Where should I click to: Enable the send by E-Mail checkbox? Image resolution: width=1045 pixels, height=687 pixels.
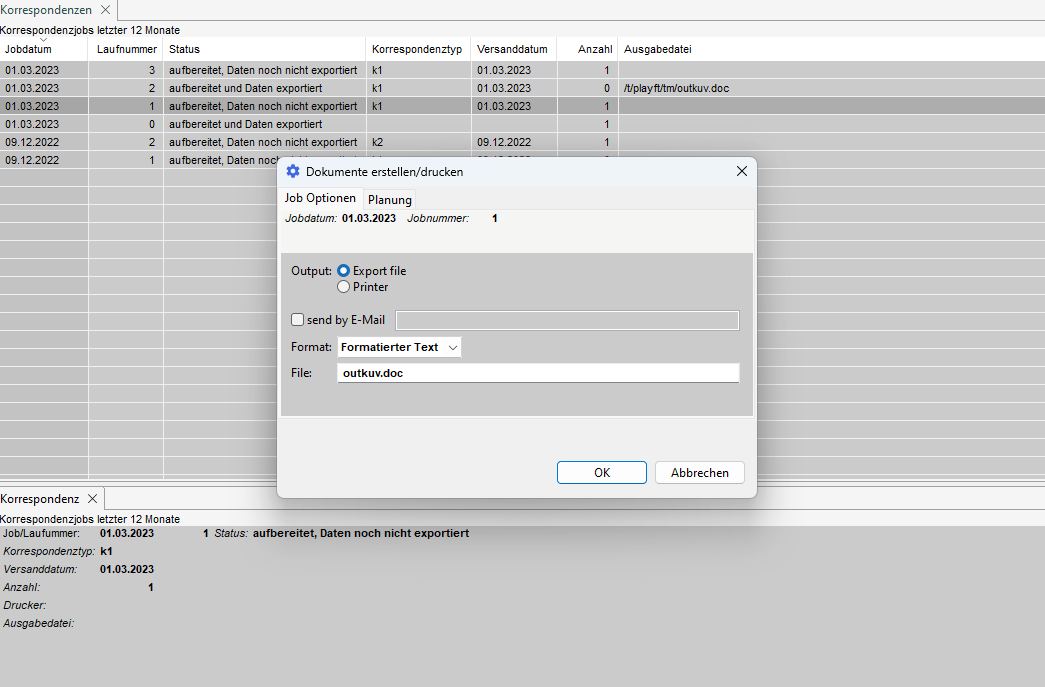tap(297, 320)
